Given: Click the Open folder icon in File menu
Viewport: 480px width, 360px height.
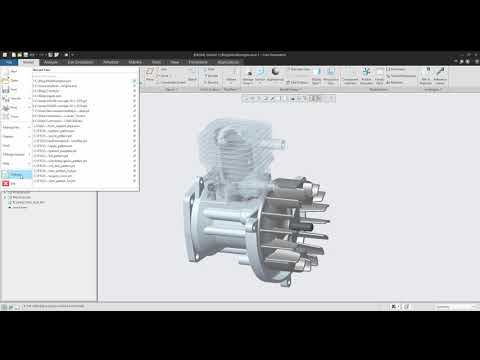Looking at the screenshot, I should point(6,80).
